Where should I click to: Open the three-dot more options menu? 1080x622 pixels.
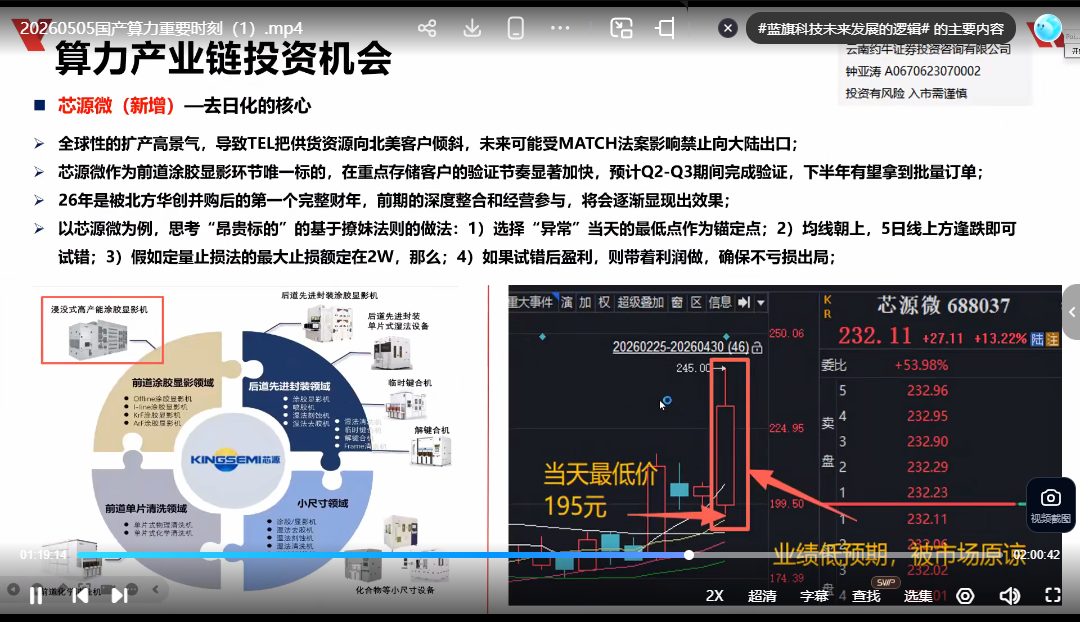pos(560,28)
